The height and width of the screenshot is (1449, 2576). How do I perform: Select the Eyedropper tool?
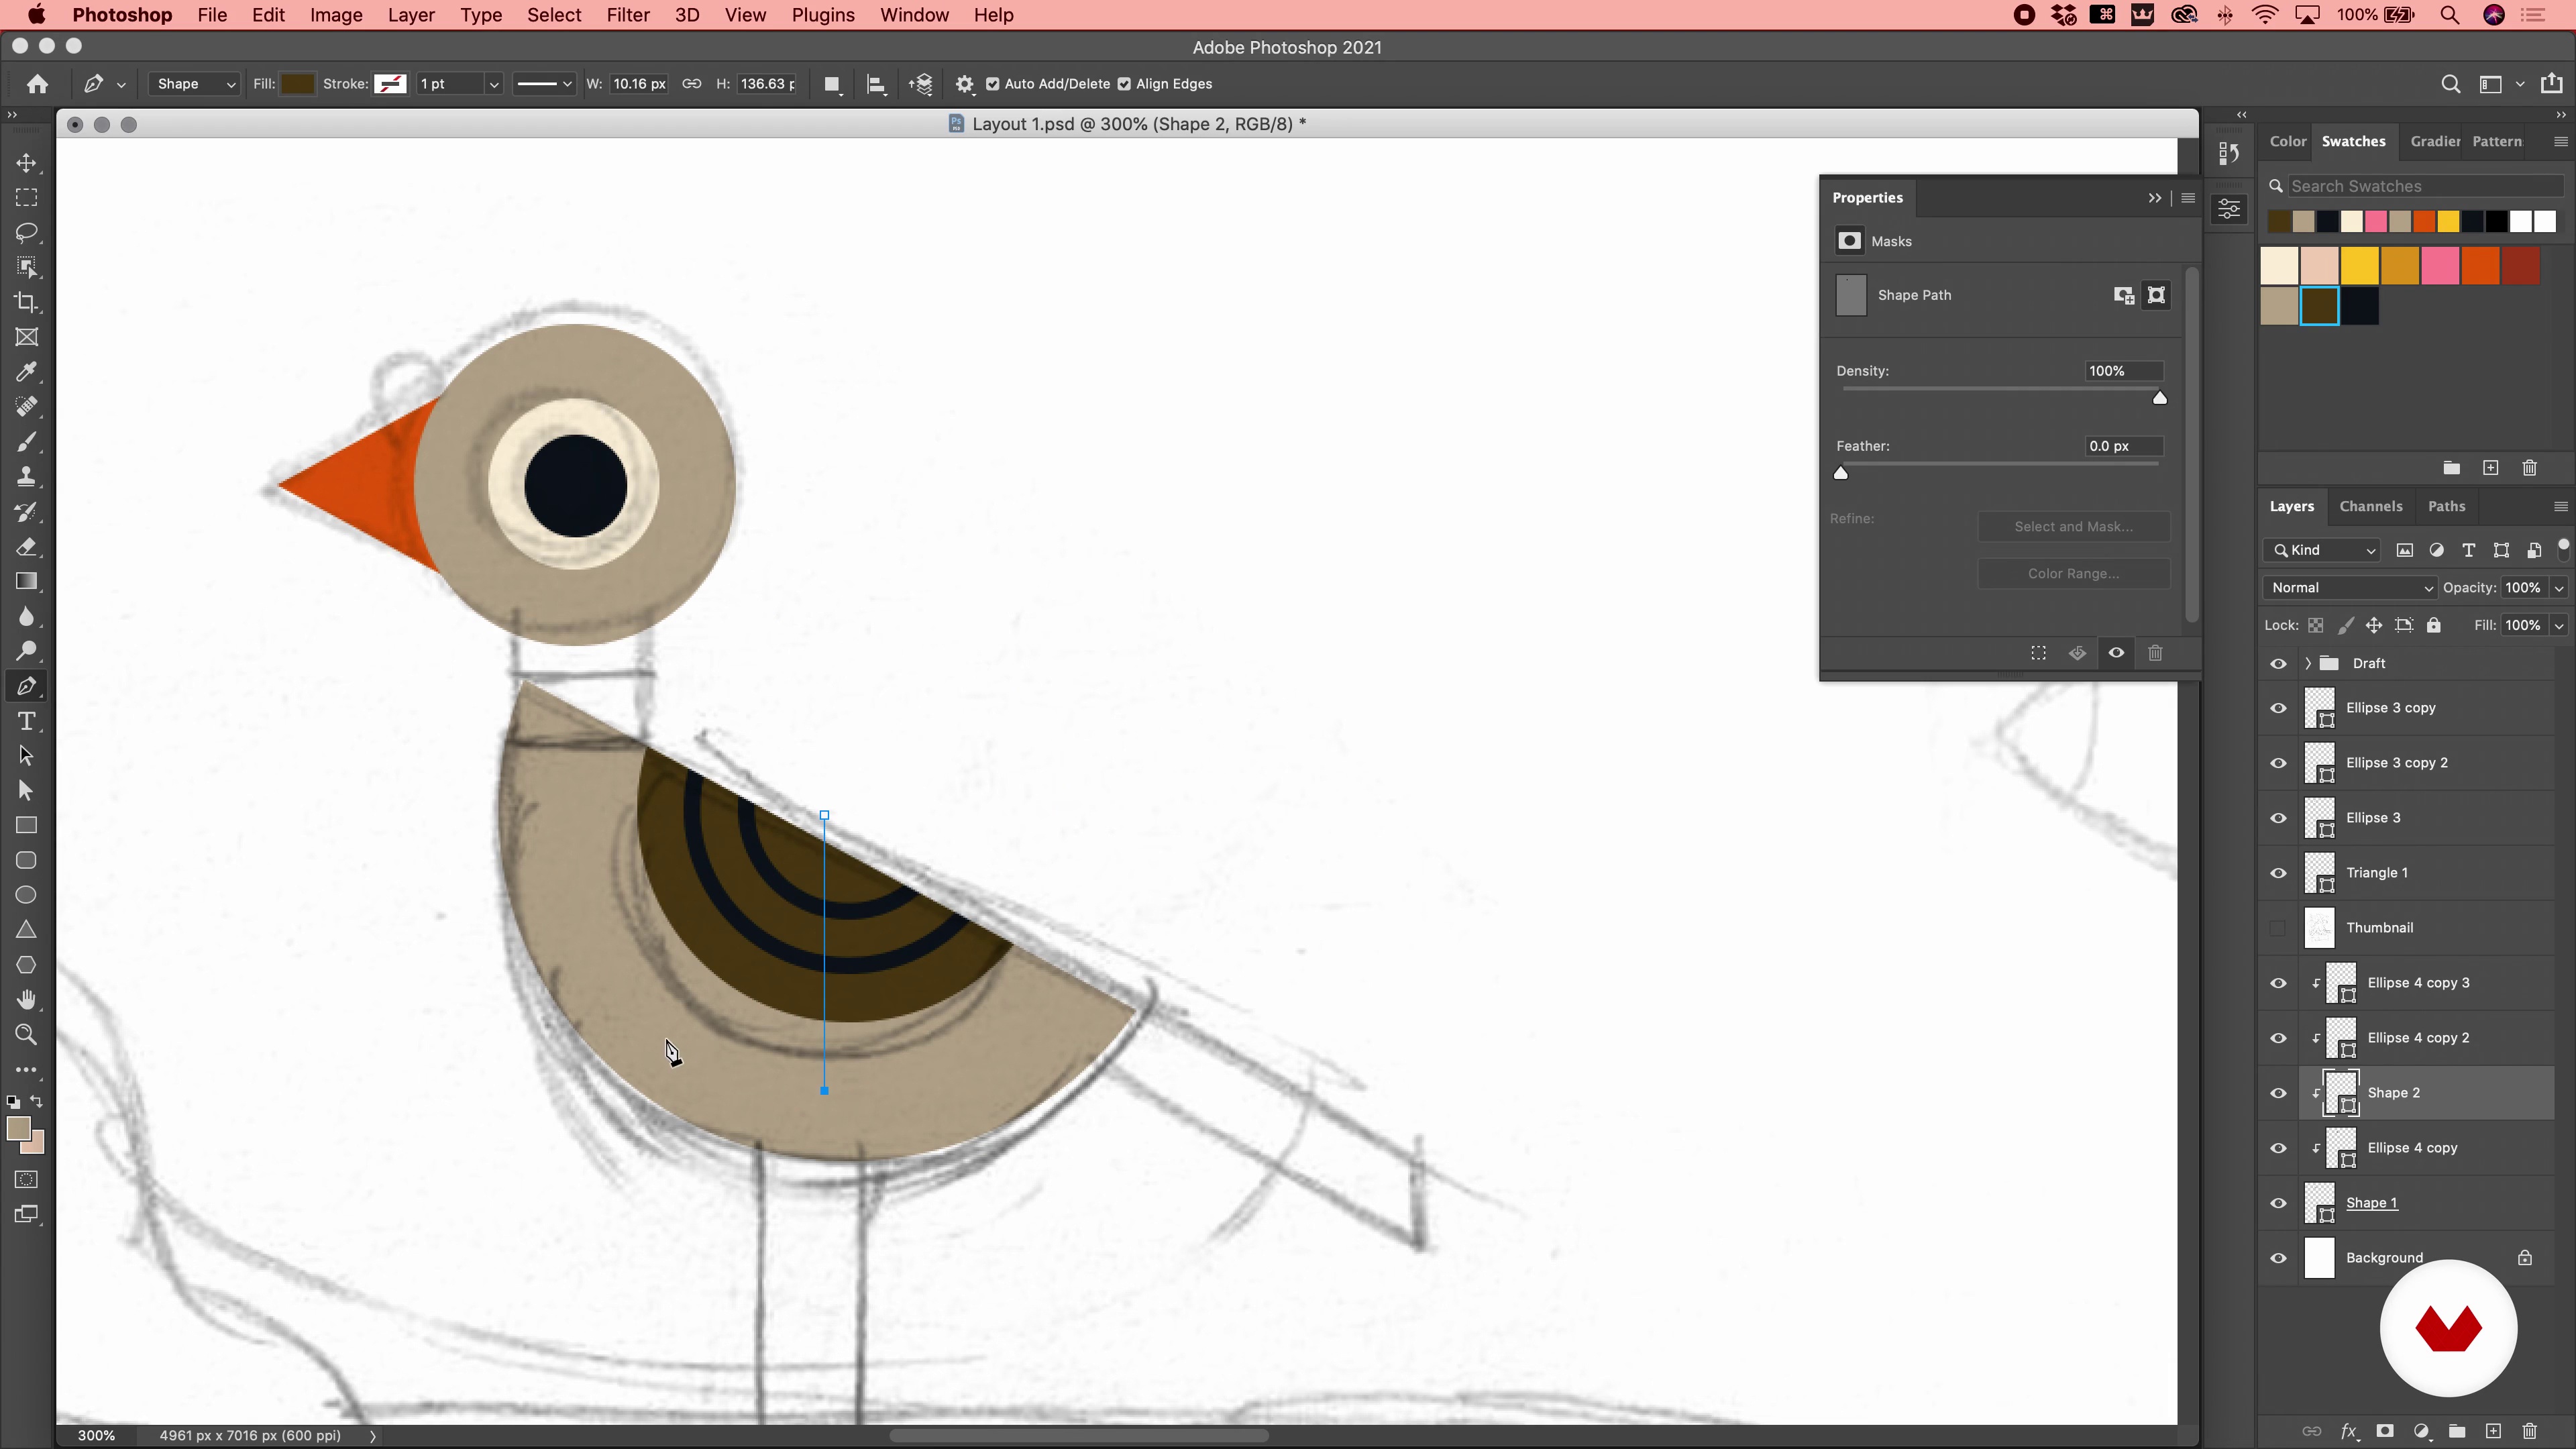point(27,372)
